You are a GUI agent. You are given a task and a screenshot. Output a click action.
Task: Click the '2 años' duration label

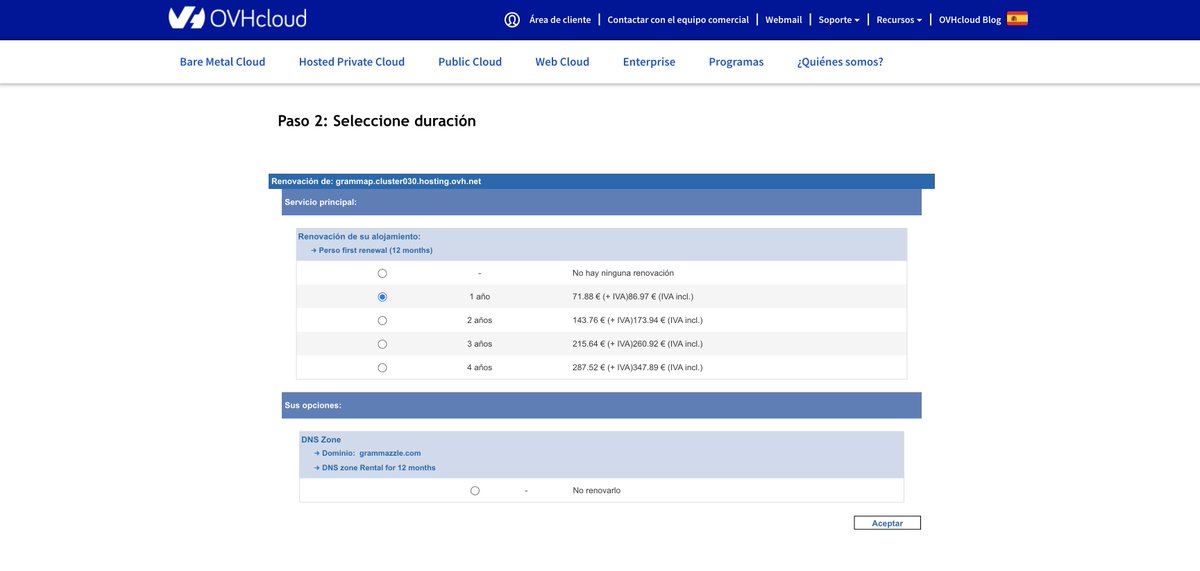click(x=480, y=320)
